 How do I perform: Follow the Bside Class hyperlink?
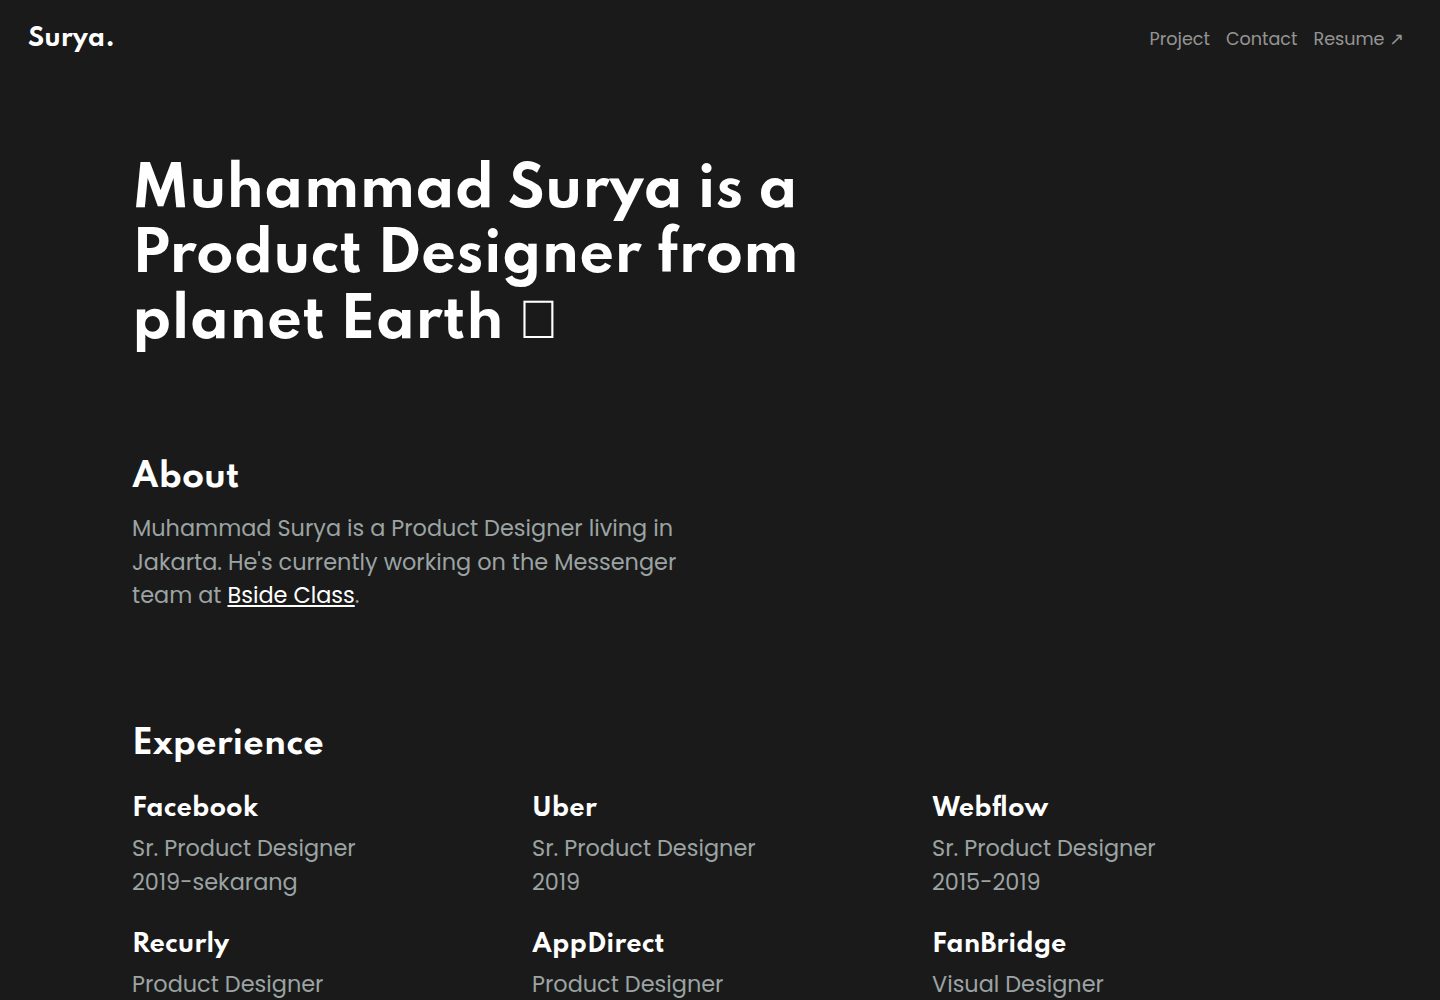click(291, 595)
